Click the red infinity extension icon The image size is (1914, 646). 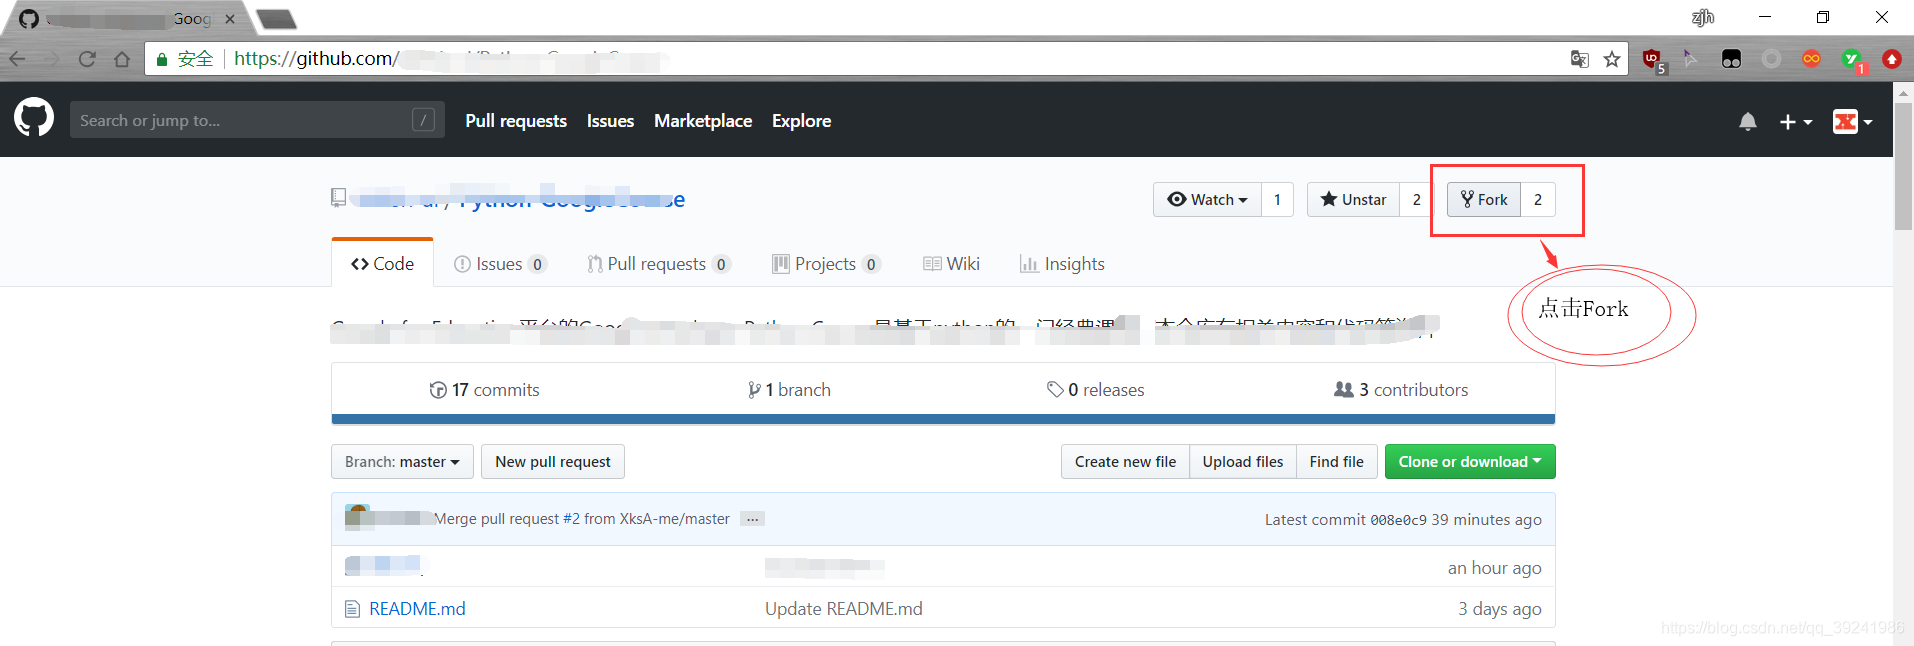[x=1811, y=59]
